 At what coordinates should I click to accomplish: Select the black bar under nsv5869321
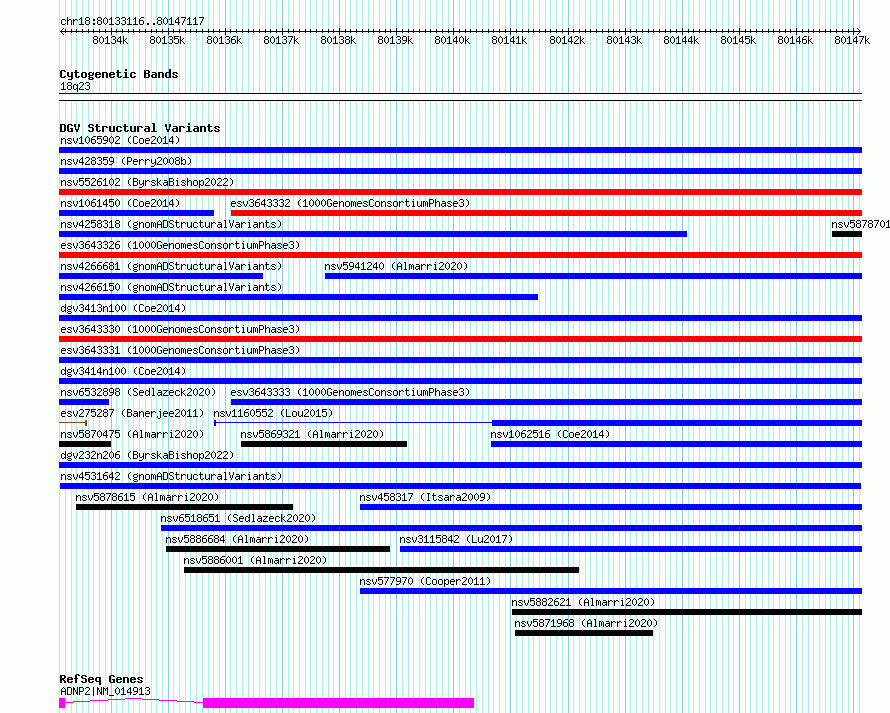(x=324, y=444)
